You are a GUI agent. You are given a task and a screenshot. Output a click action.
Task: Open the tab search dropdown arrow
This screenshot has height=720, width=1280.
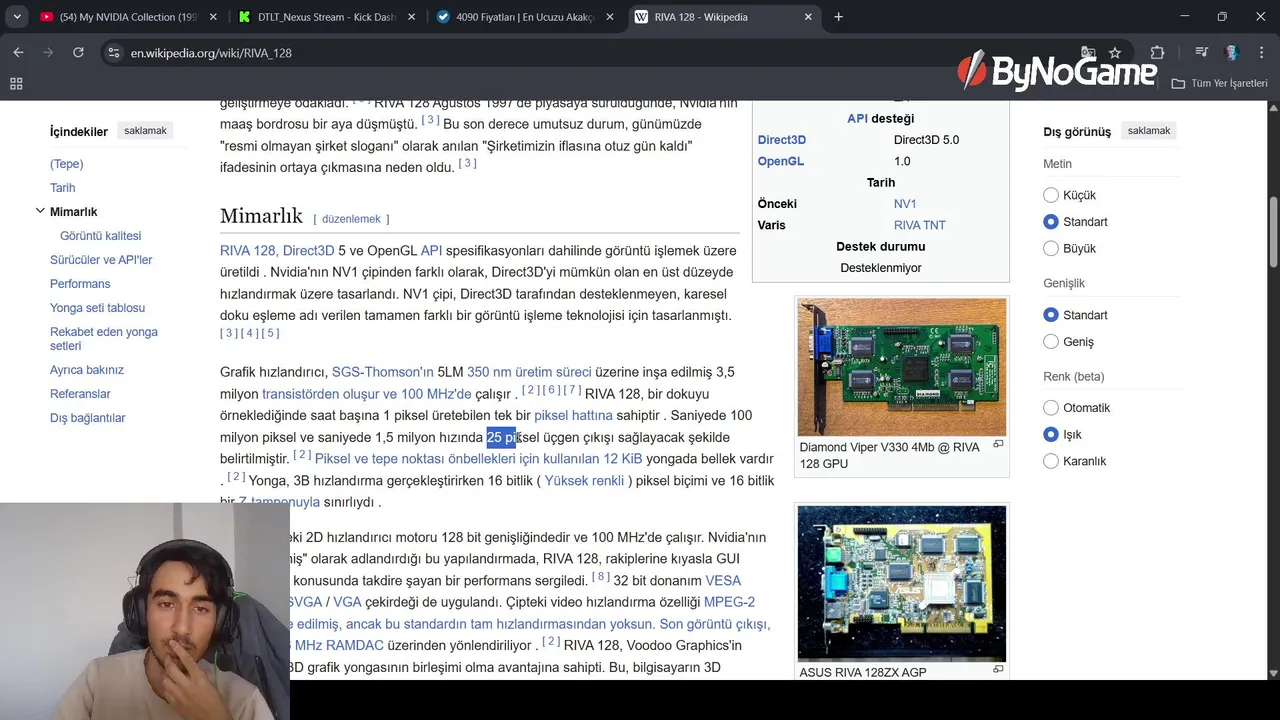(x=17, y=17)
